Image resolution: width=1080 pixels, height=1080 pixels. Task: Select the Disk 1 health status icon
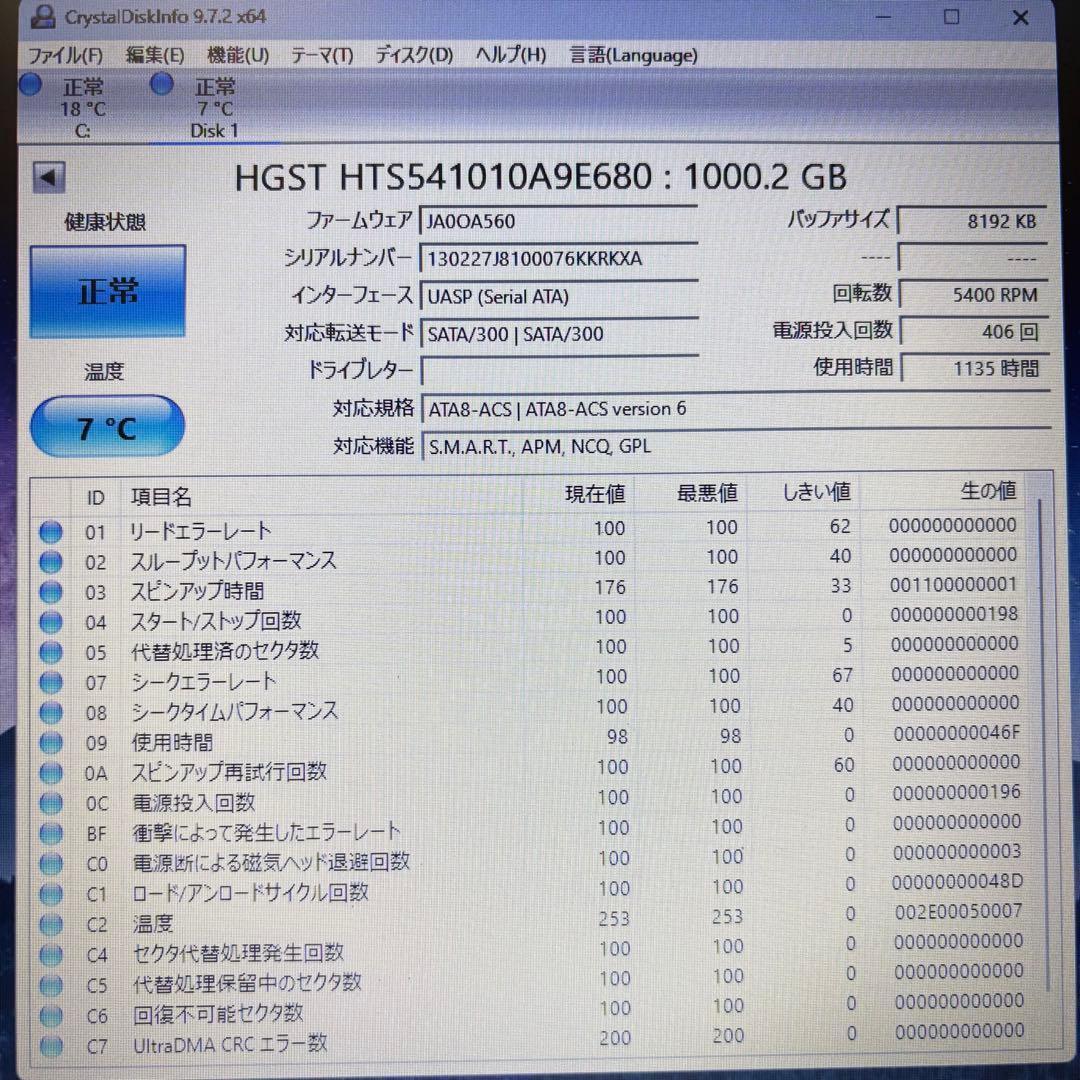161,84
